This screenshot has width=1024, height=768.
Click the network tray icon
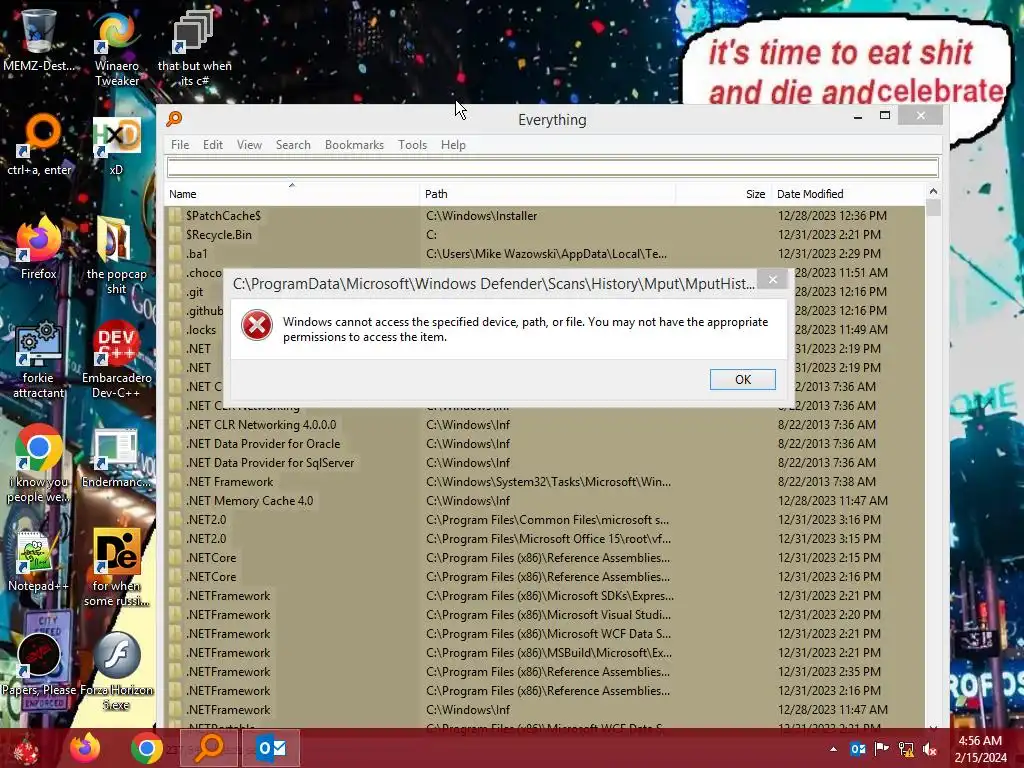[906, 749]
